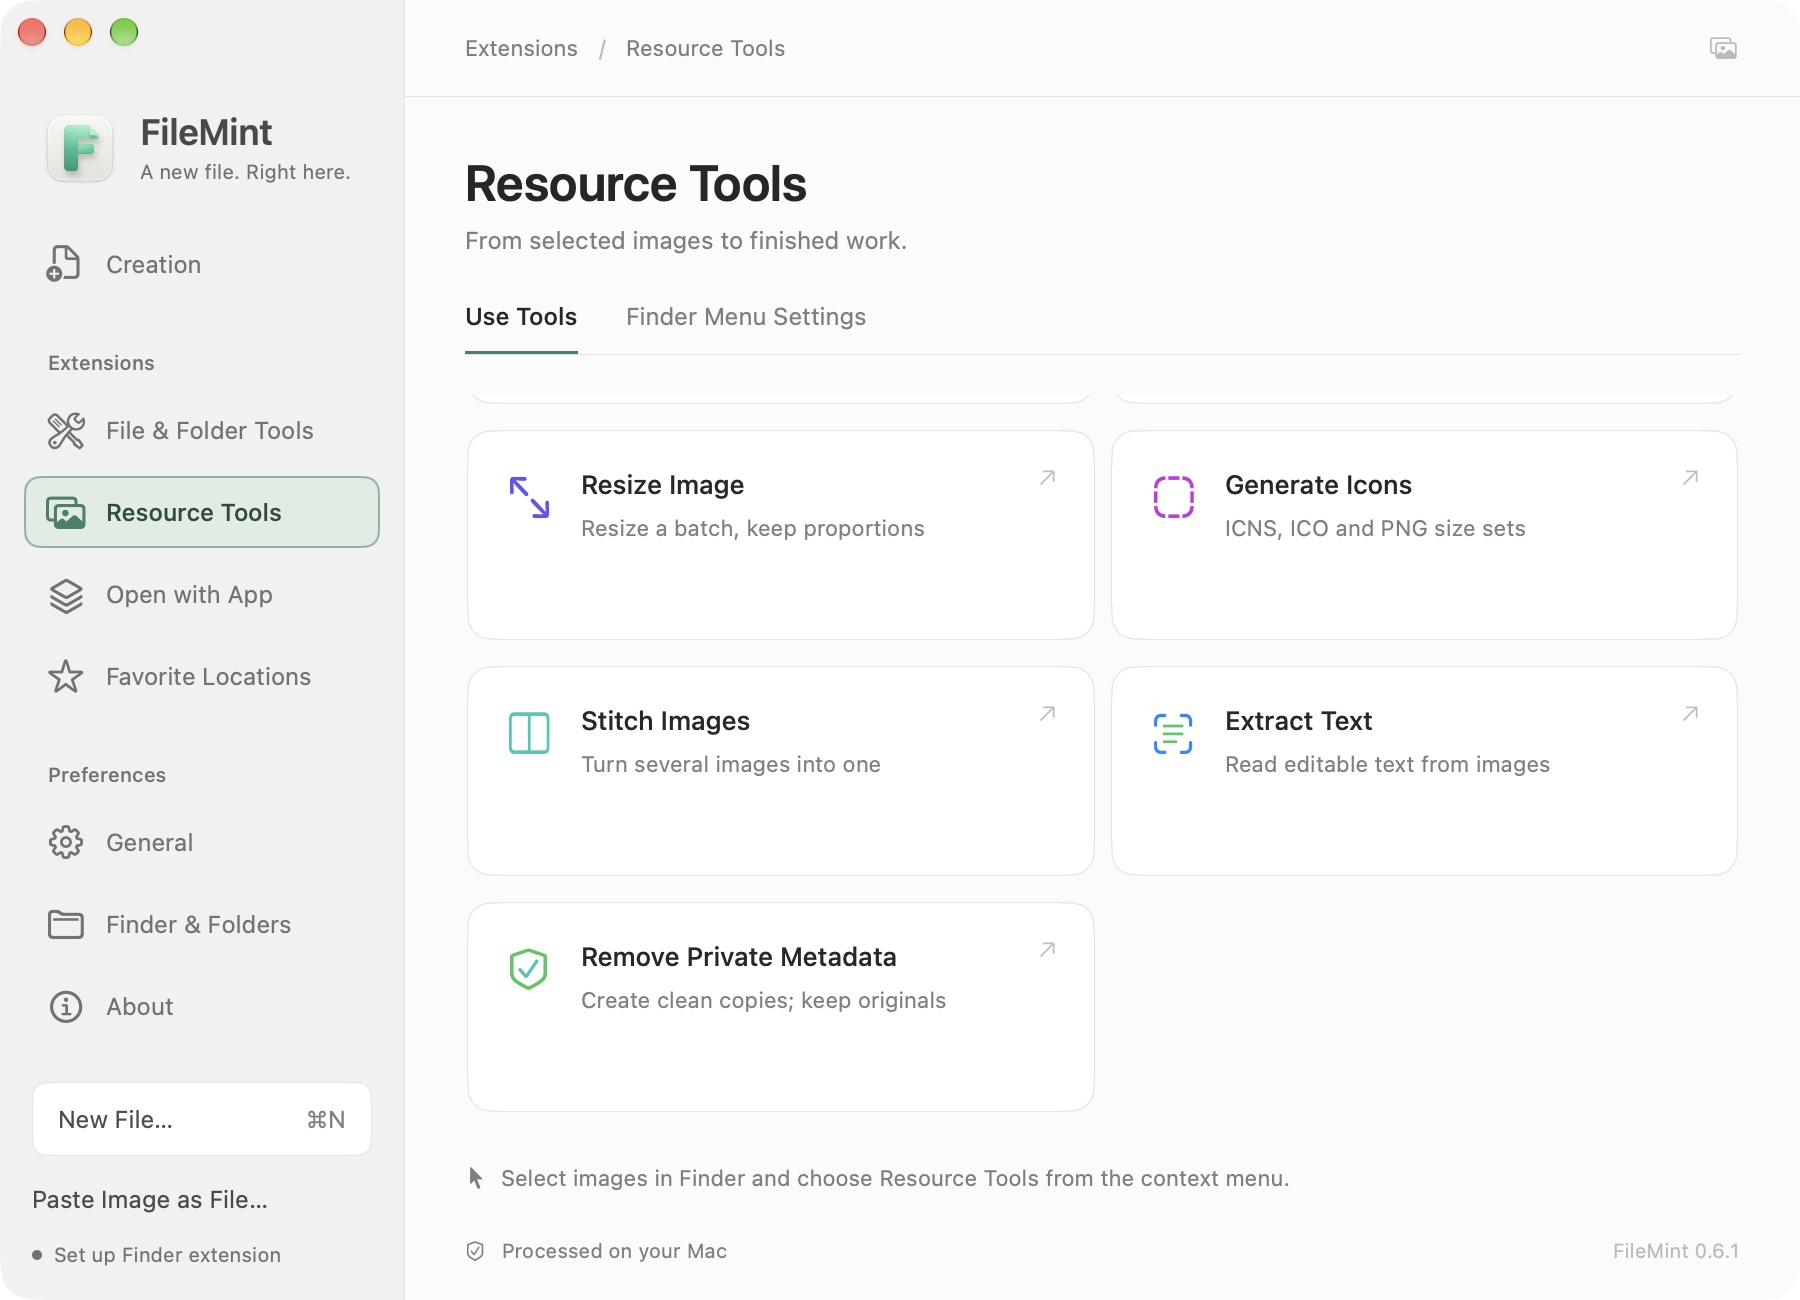Open Extract Text via its arrow icon

pyautogui.click(x=1690, y=714)
